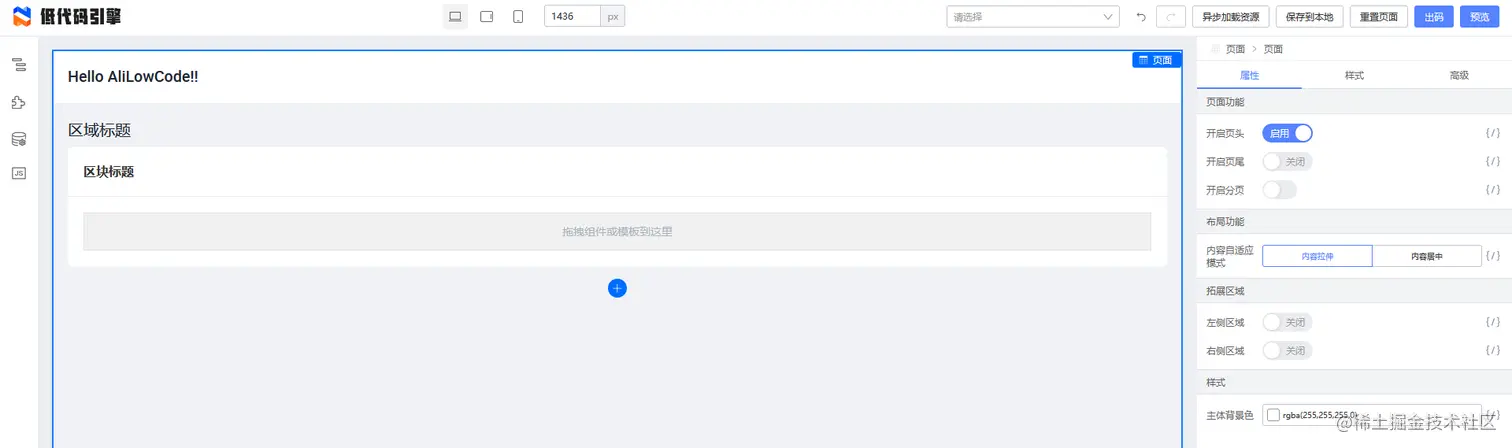Viewport: 1512px width, 448px height.
Task: Bind variable for 左侧区域 setting
Action: (x=1492, y=322)
